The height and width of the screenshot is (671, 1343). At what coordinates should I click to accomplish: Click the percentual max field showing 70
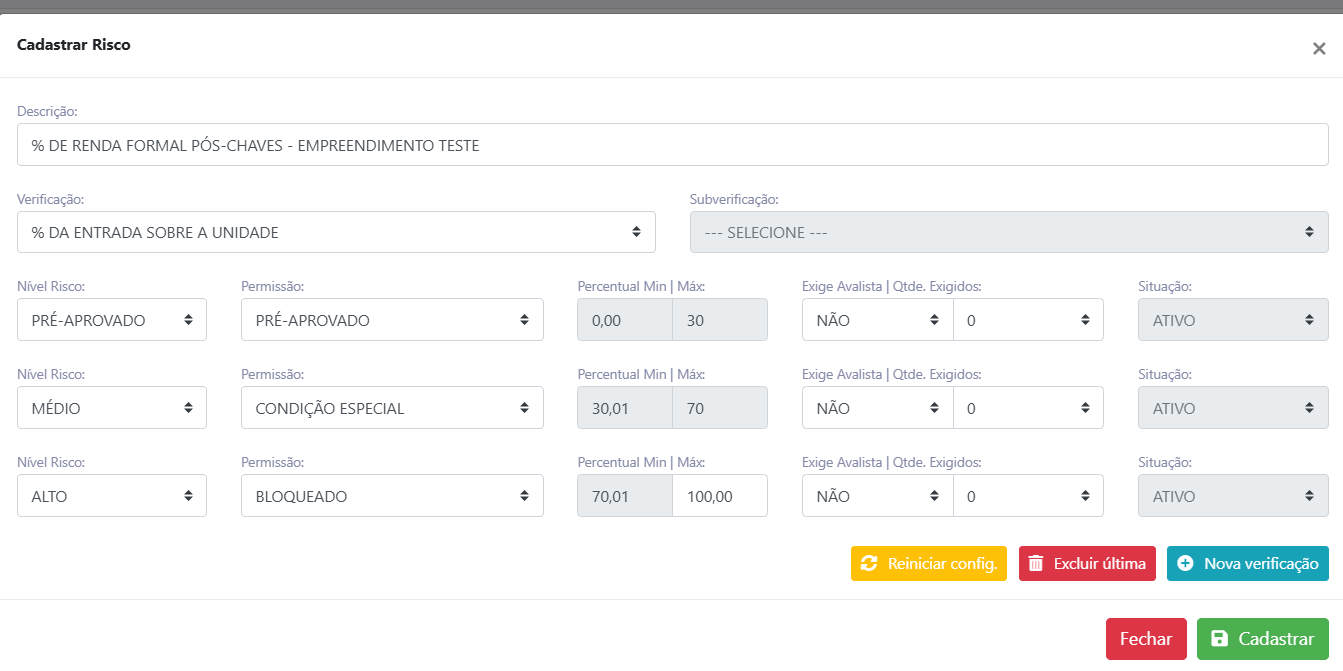[x=720, y=408]
